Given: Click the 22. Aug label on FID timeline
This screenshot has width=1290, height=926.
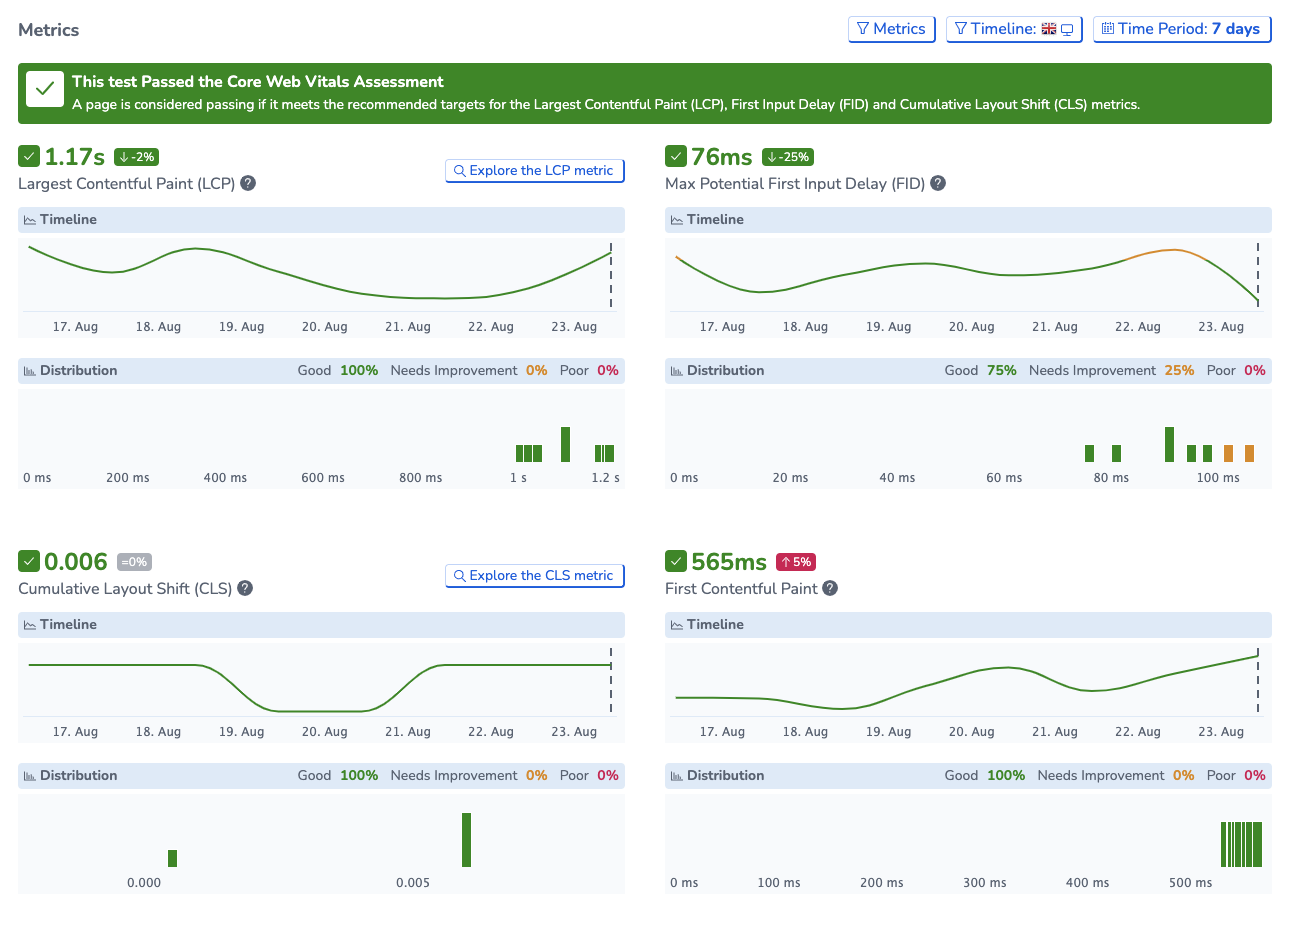Looking at the screenshot, I should tap(1138, 327).
